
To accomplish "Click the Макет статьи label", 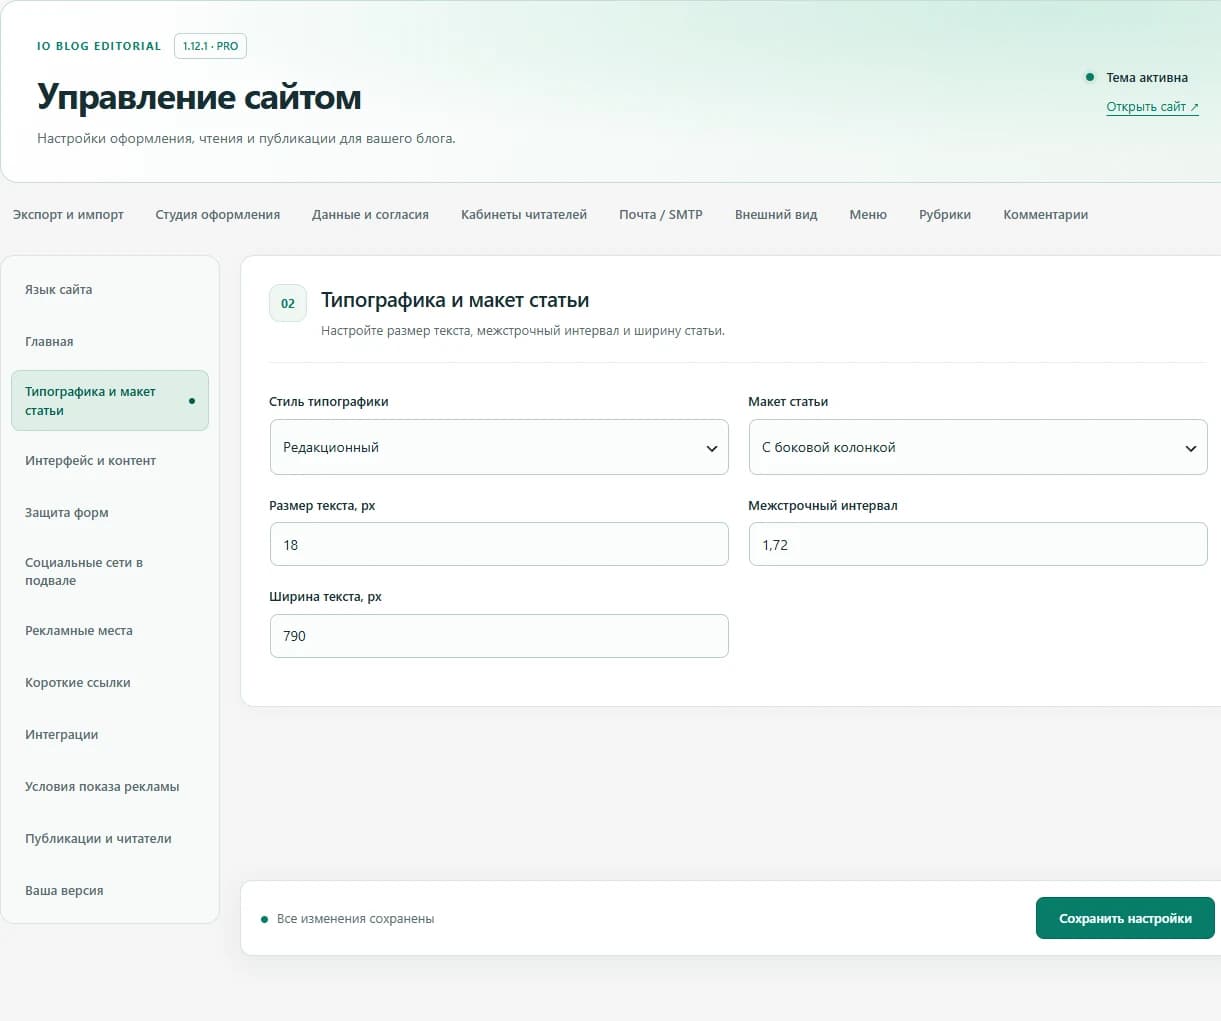I will (x=788, y=401).
